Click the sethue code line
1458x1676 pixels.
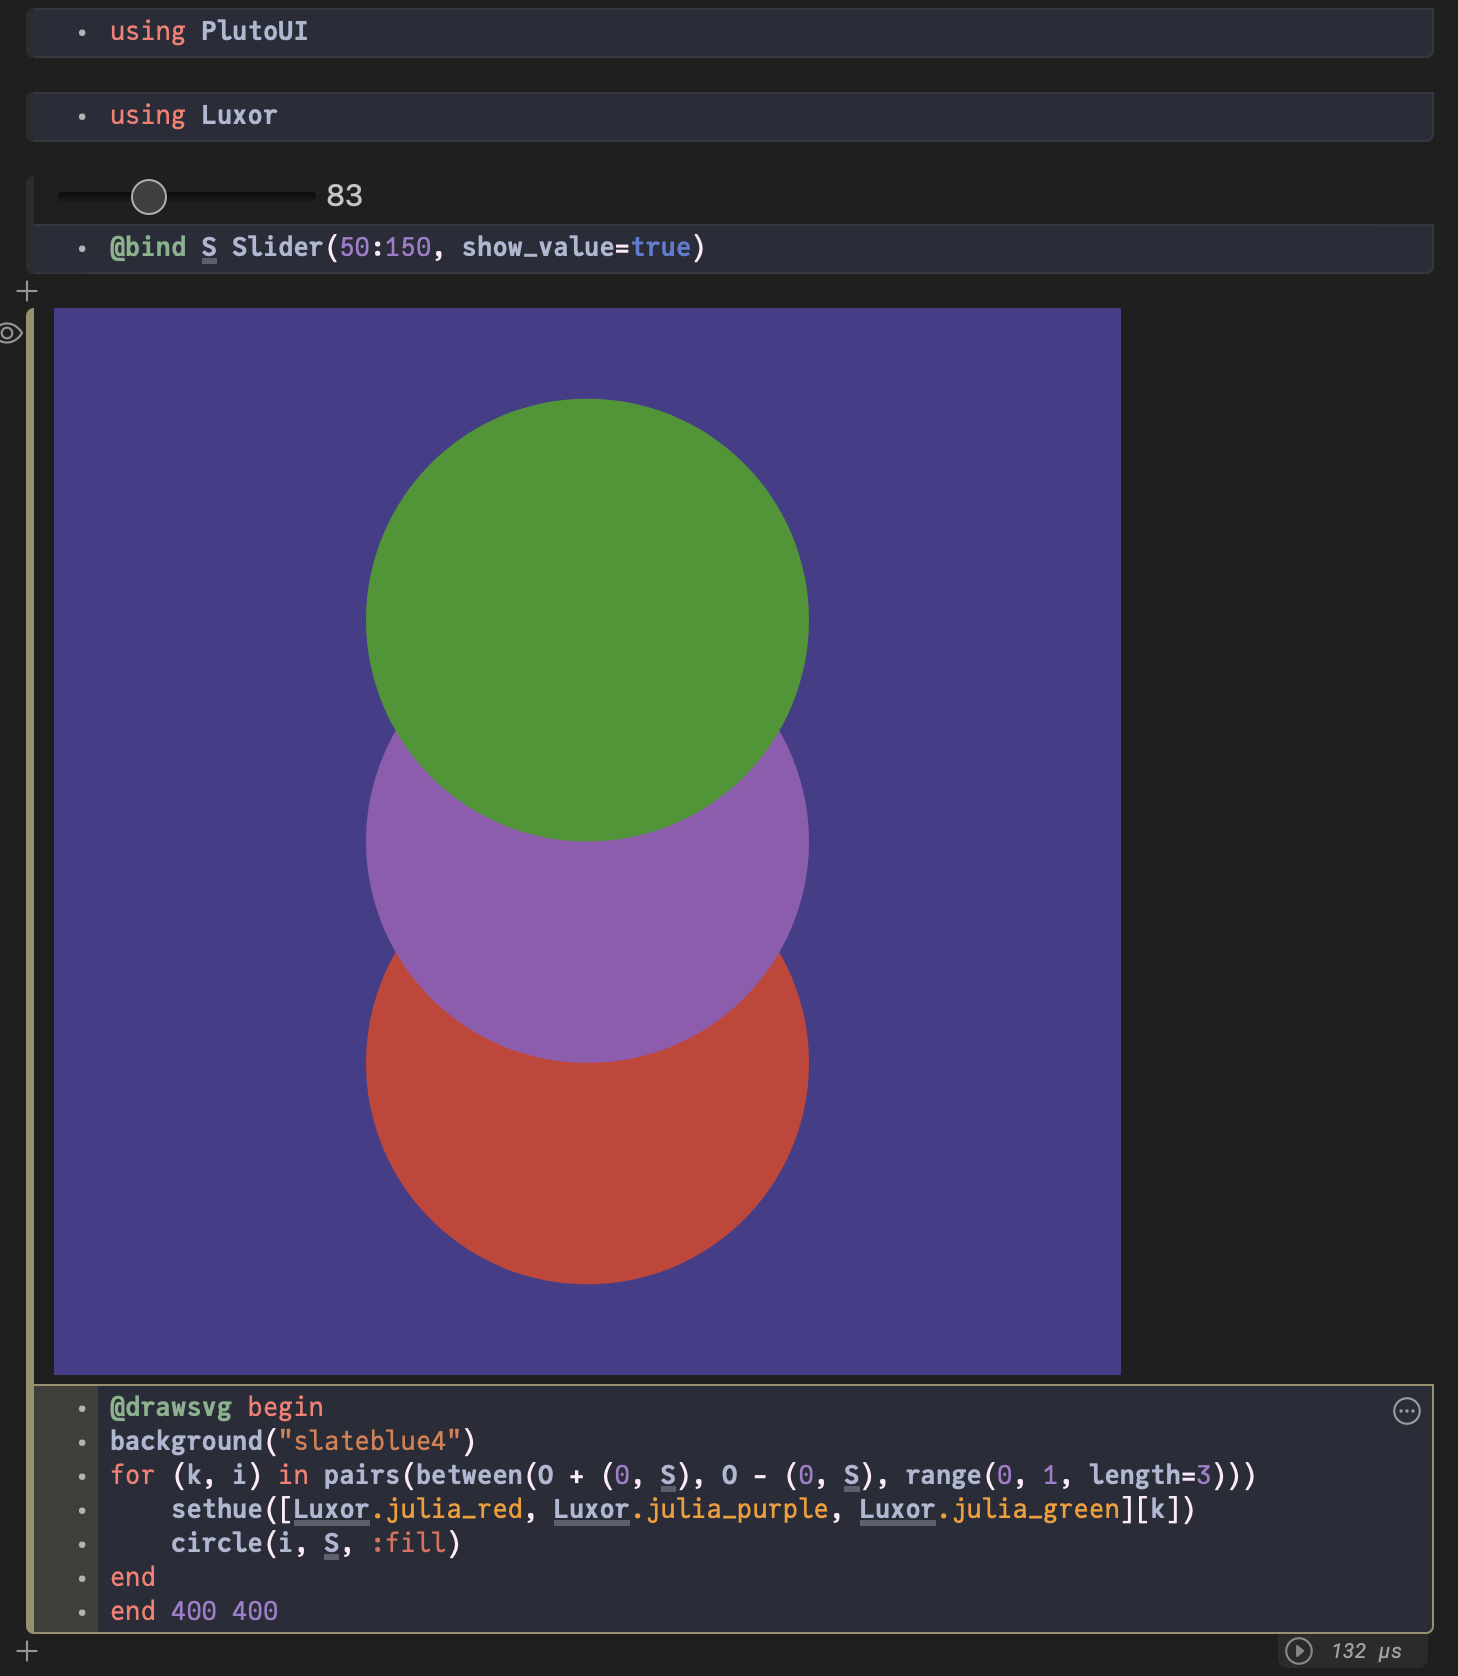click(683, 1509)
